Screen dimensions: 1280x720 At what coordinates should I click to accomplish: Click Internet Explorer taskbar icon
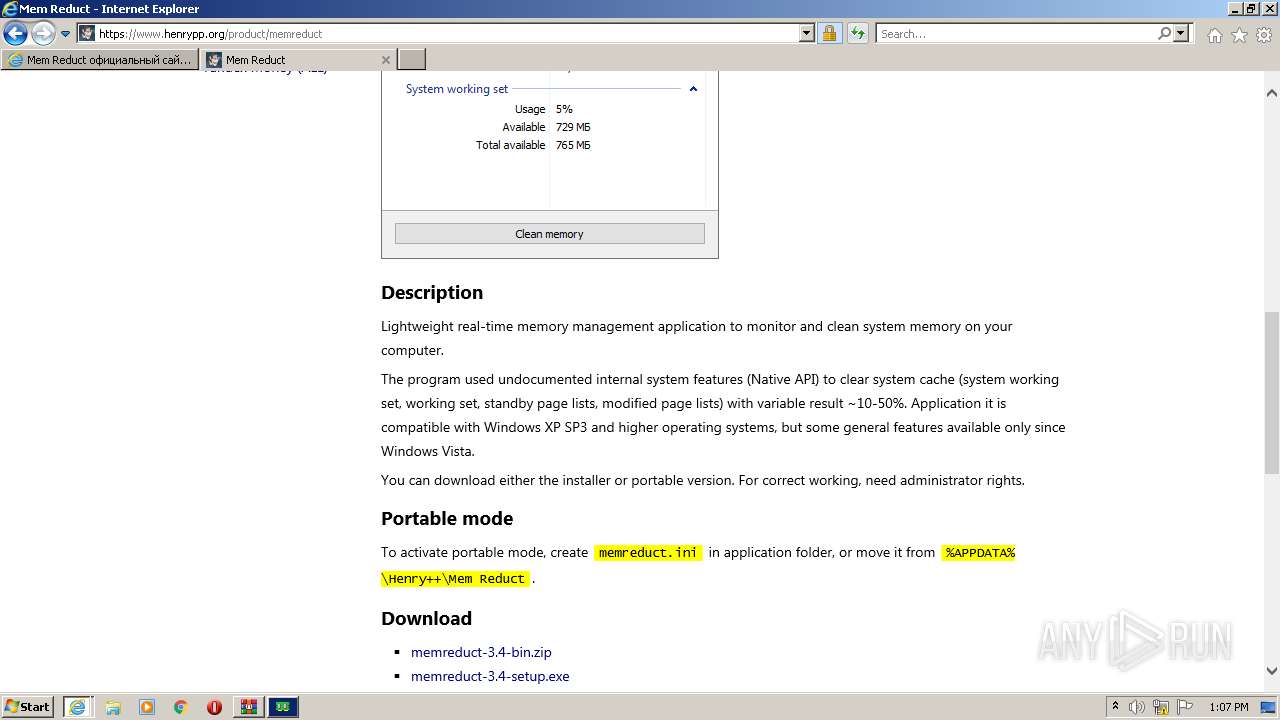(x=77, y=707)
